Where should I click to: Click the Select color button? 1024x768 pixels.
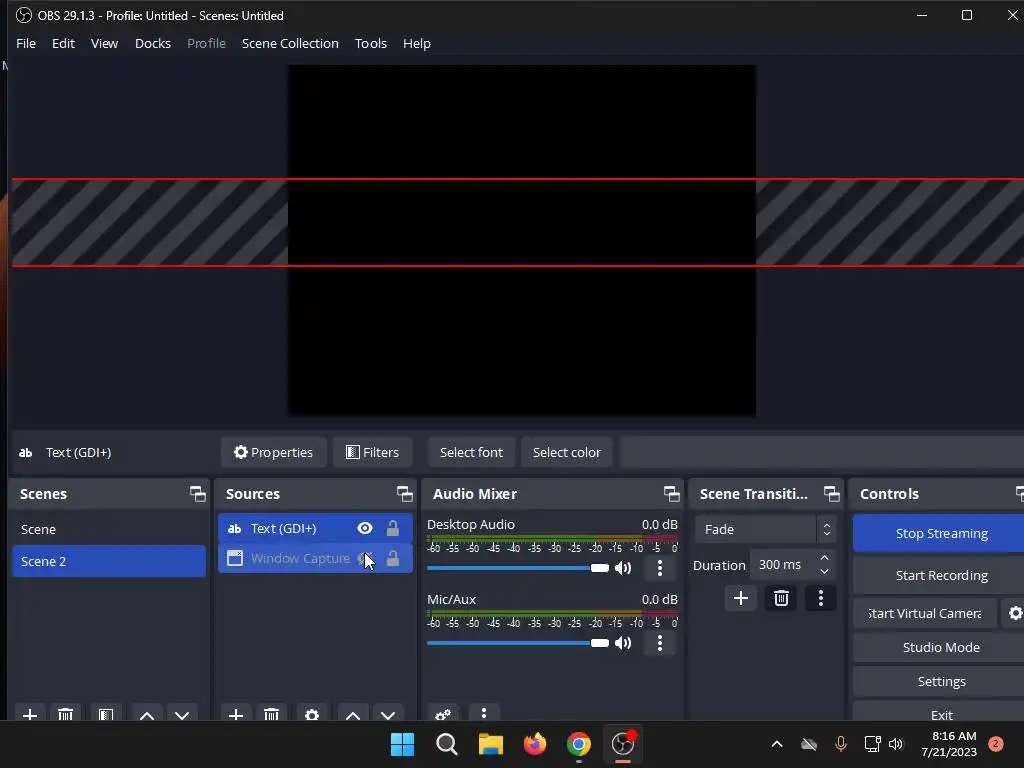[566, 452]
